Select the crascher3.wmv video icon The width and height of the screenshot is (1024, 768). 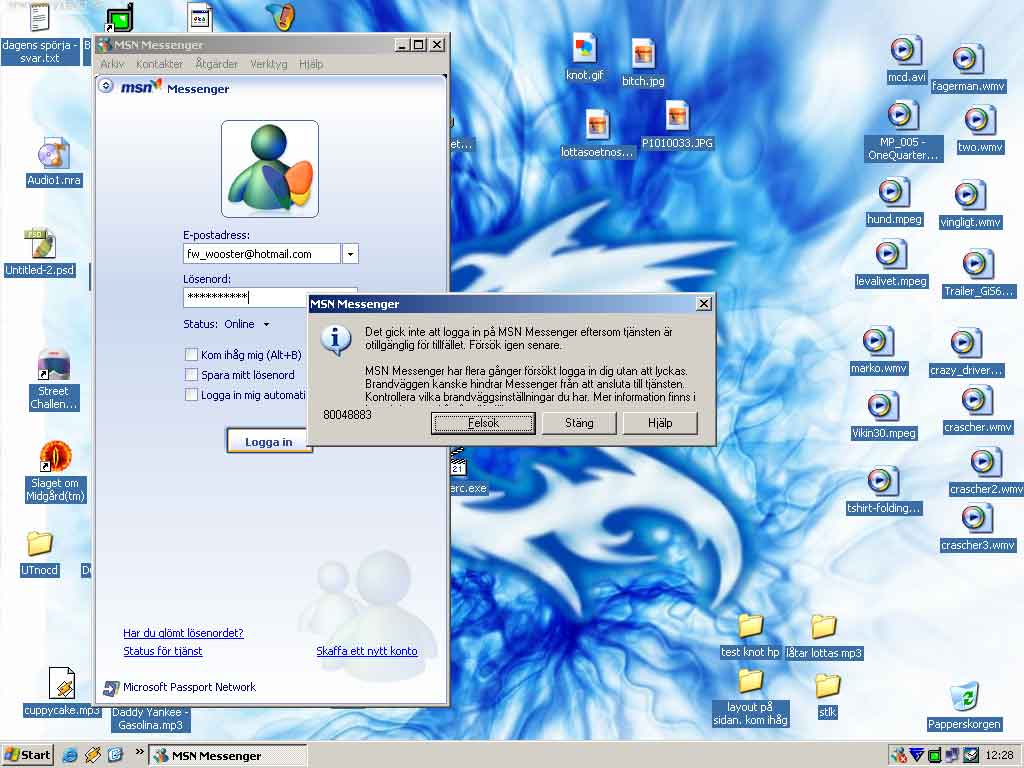pos(977,519)
